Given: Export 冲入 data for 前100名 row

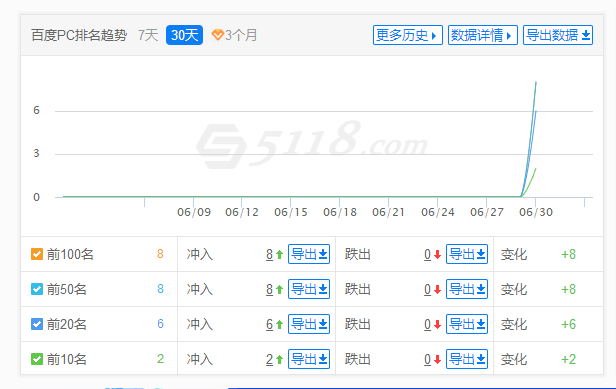Looking at the screenshot, I should pos(309,254).
